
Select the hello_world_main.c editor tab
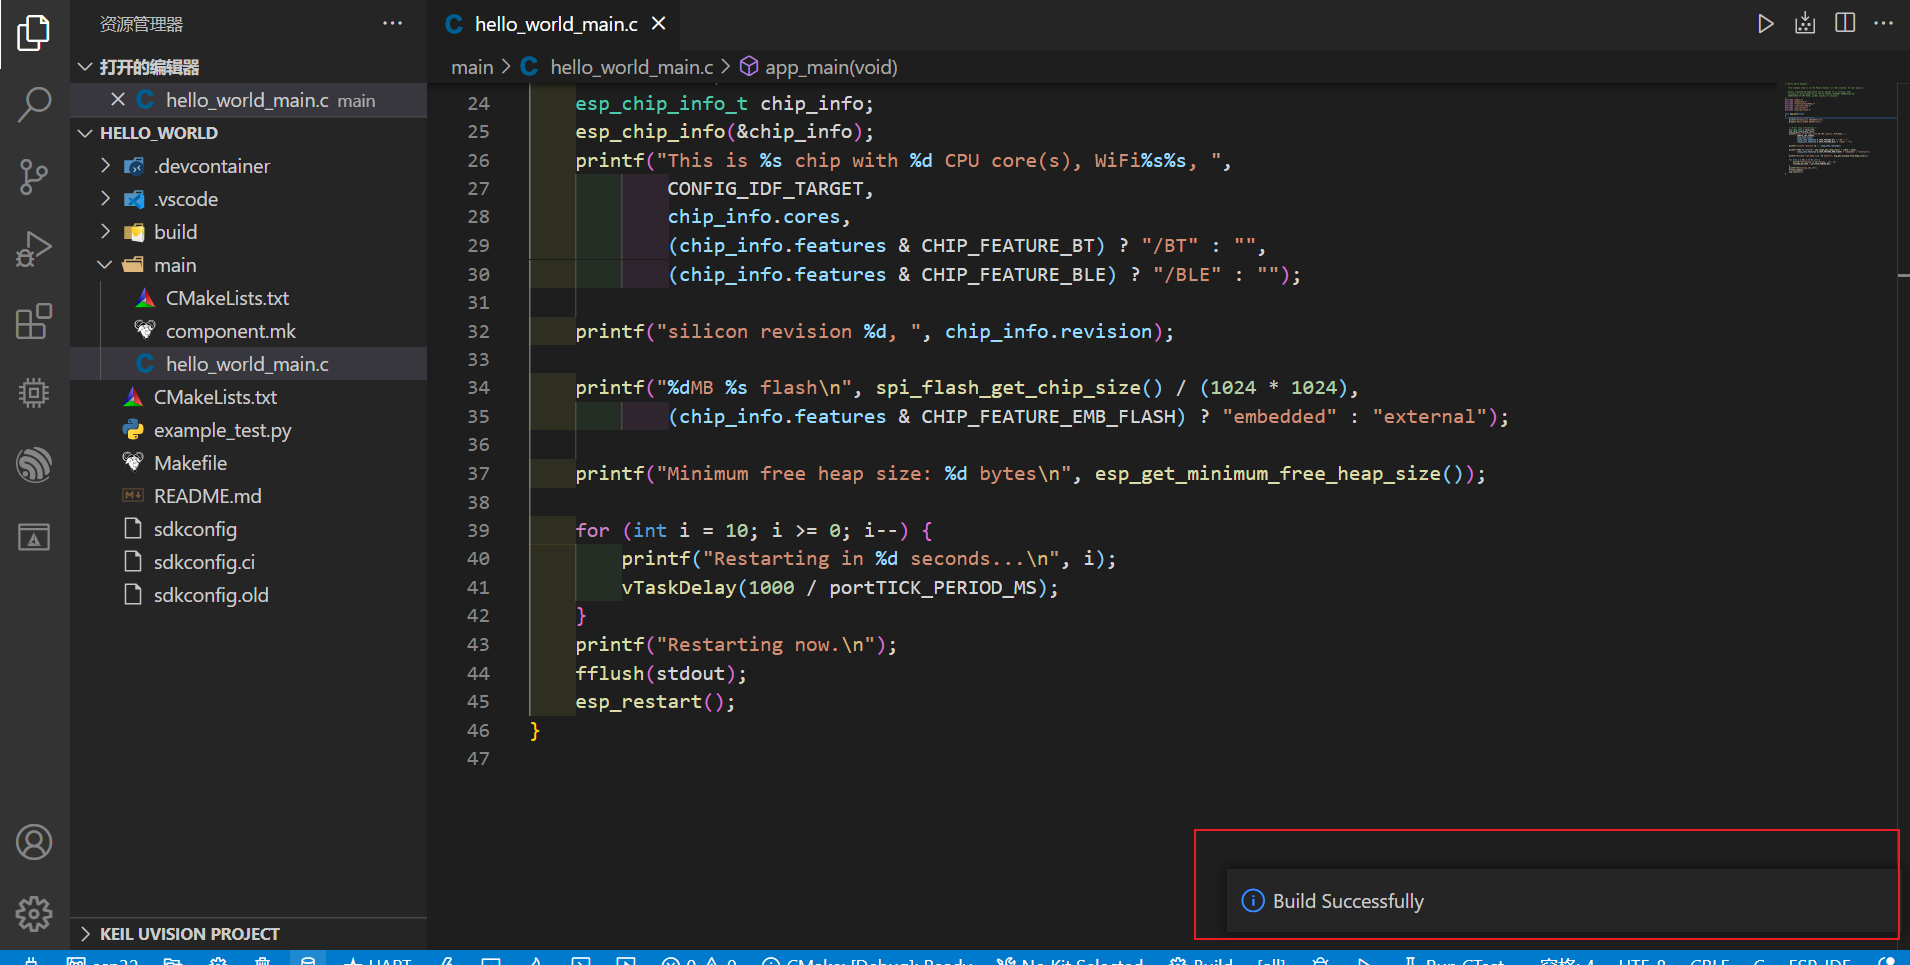556,24
